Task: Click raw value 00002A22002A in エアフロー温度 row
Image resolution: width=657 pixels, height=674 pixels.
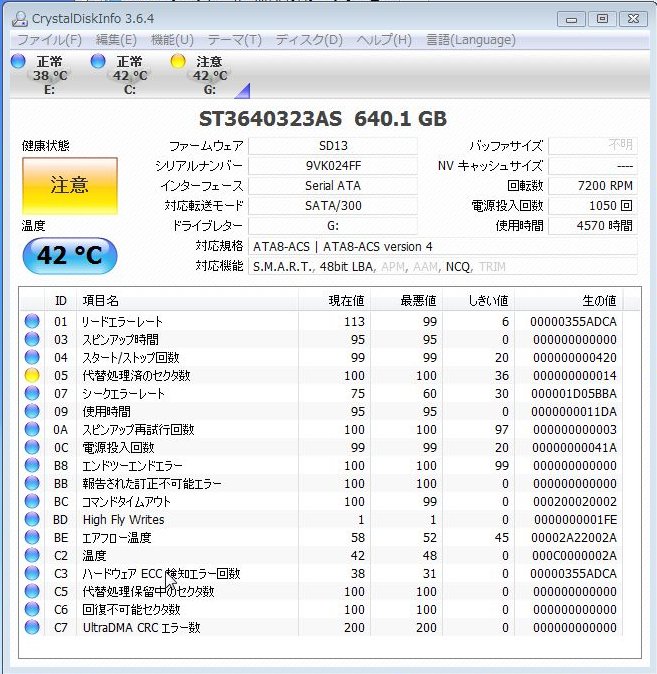Action: (574, 538)
